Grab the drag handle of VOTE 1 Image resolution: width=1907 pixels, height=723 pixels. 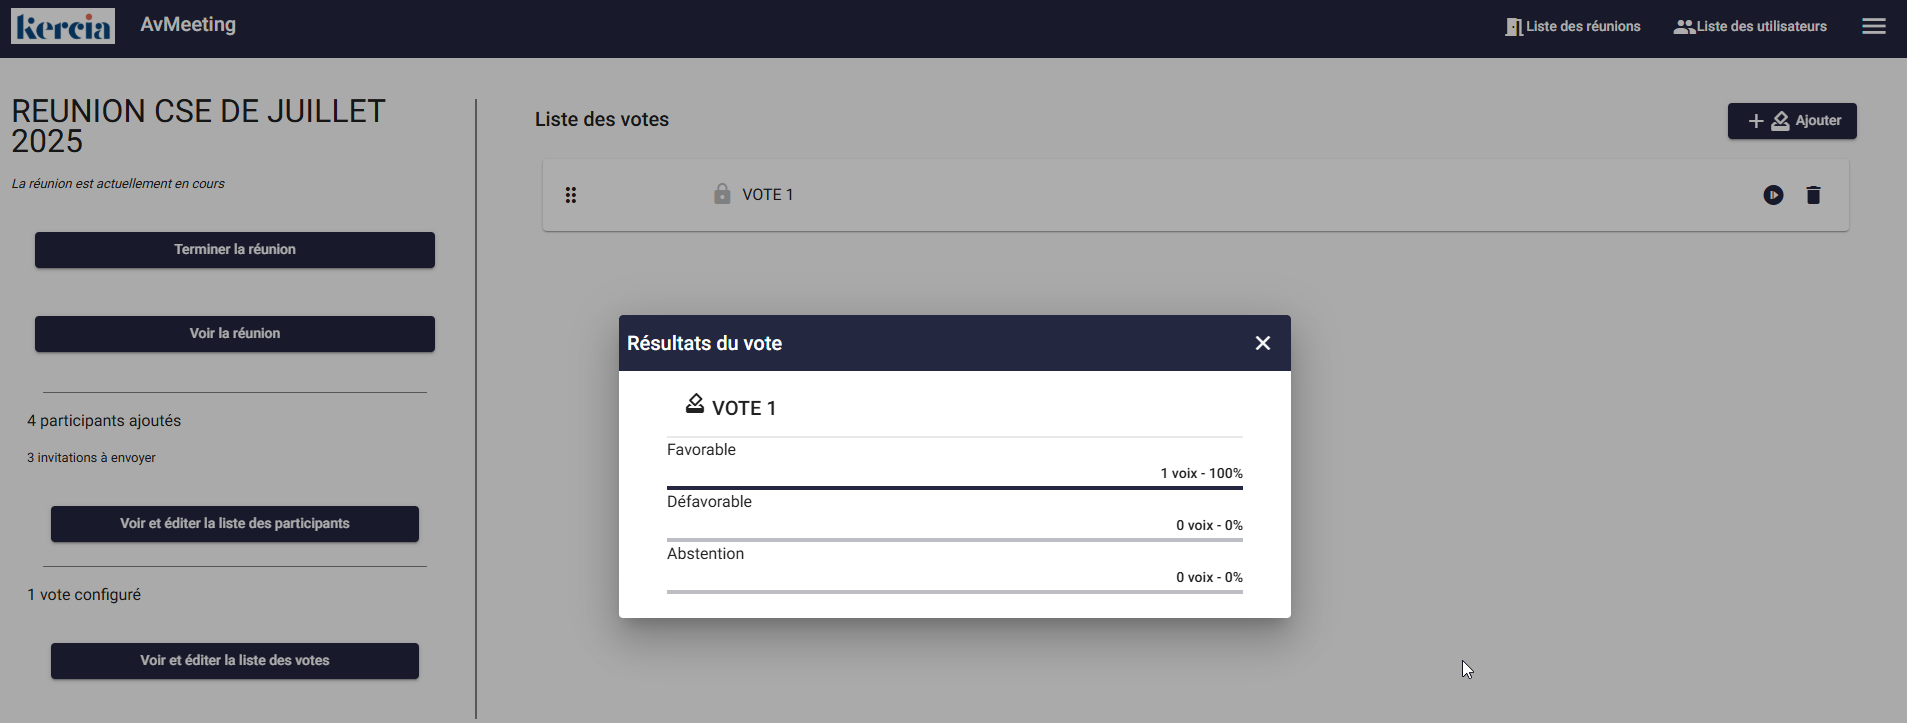571,195
